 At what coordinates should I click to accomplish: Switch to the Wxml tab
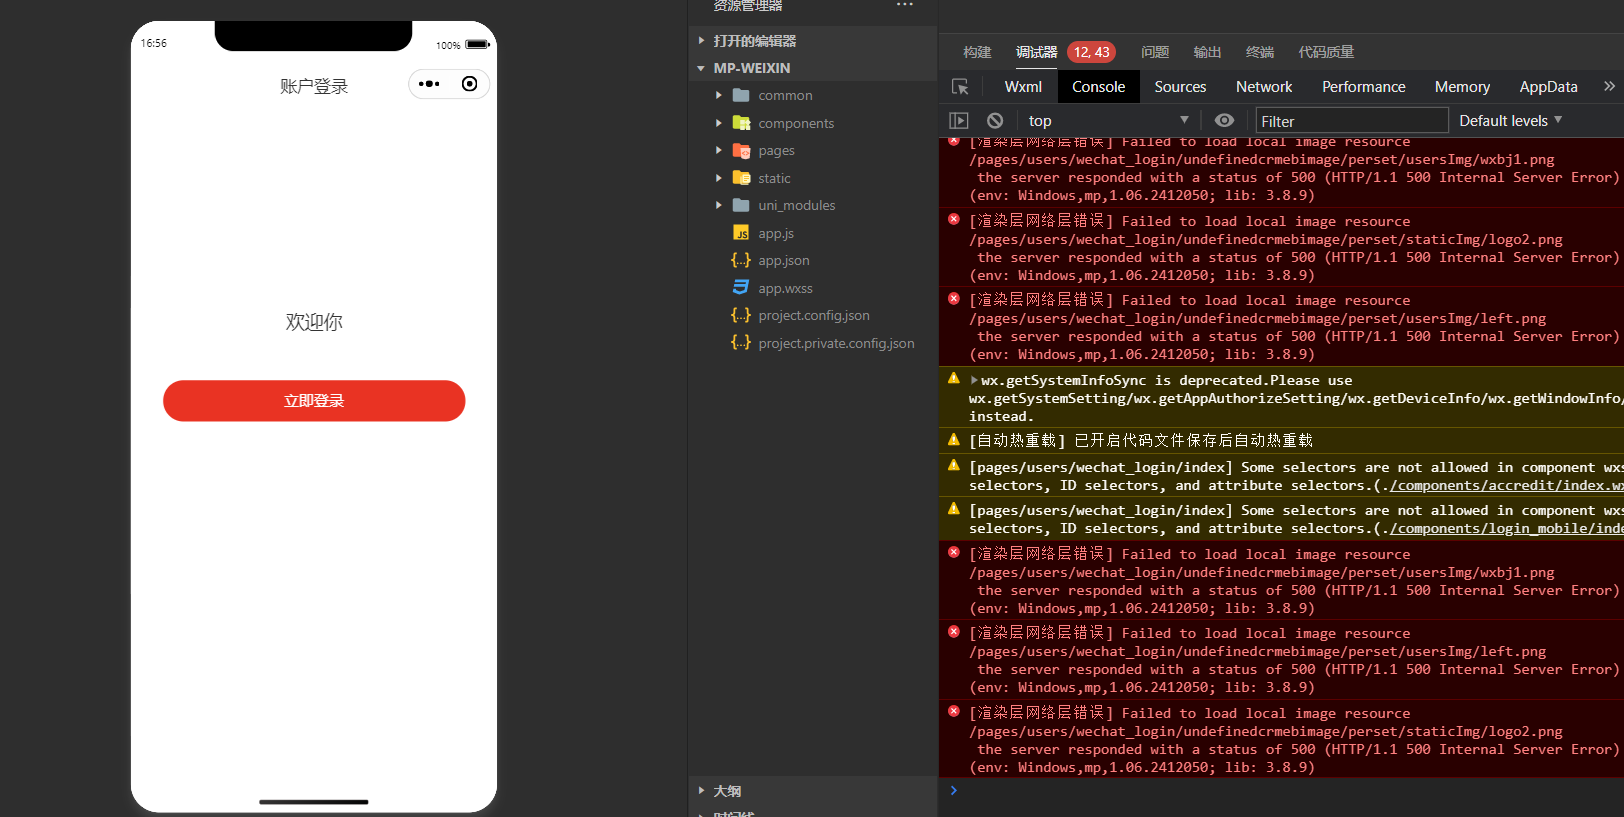(1023, 87)
